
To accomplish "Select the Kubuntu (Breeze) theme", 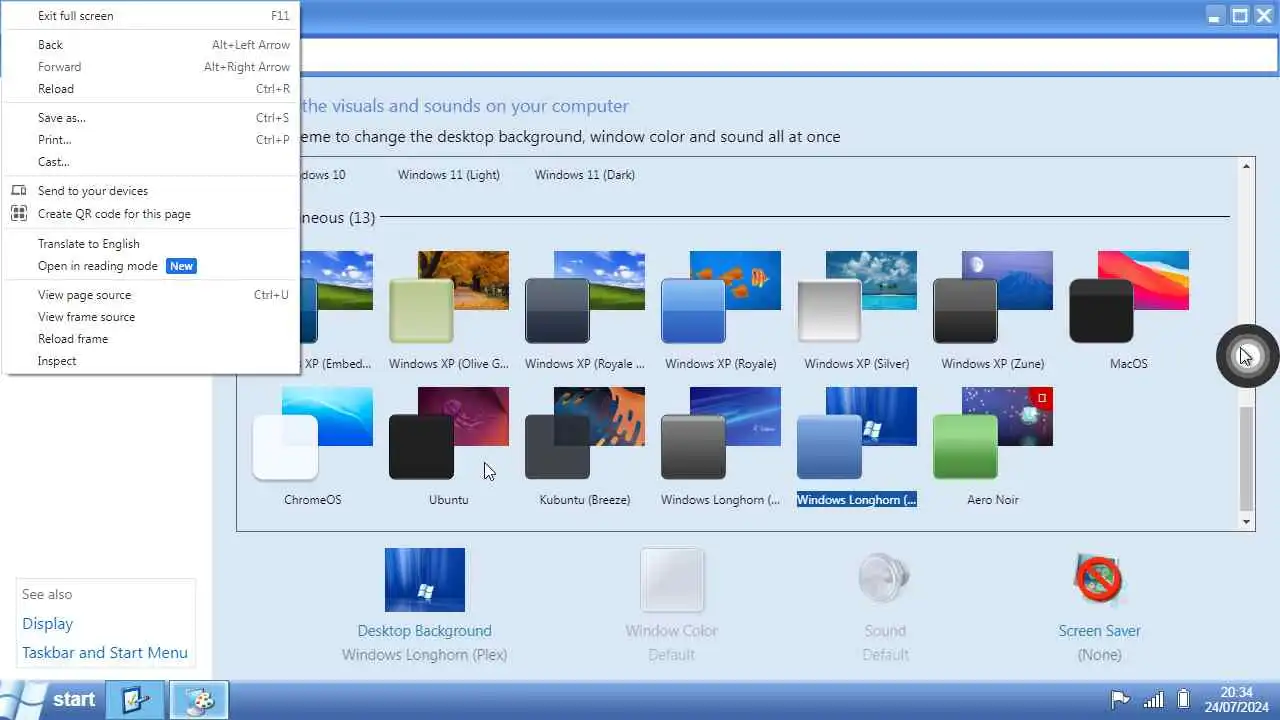I will (x=584, y=446).
